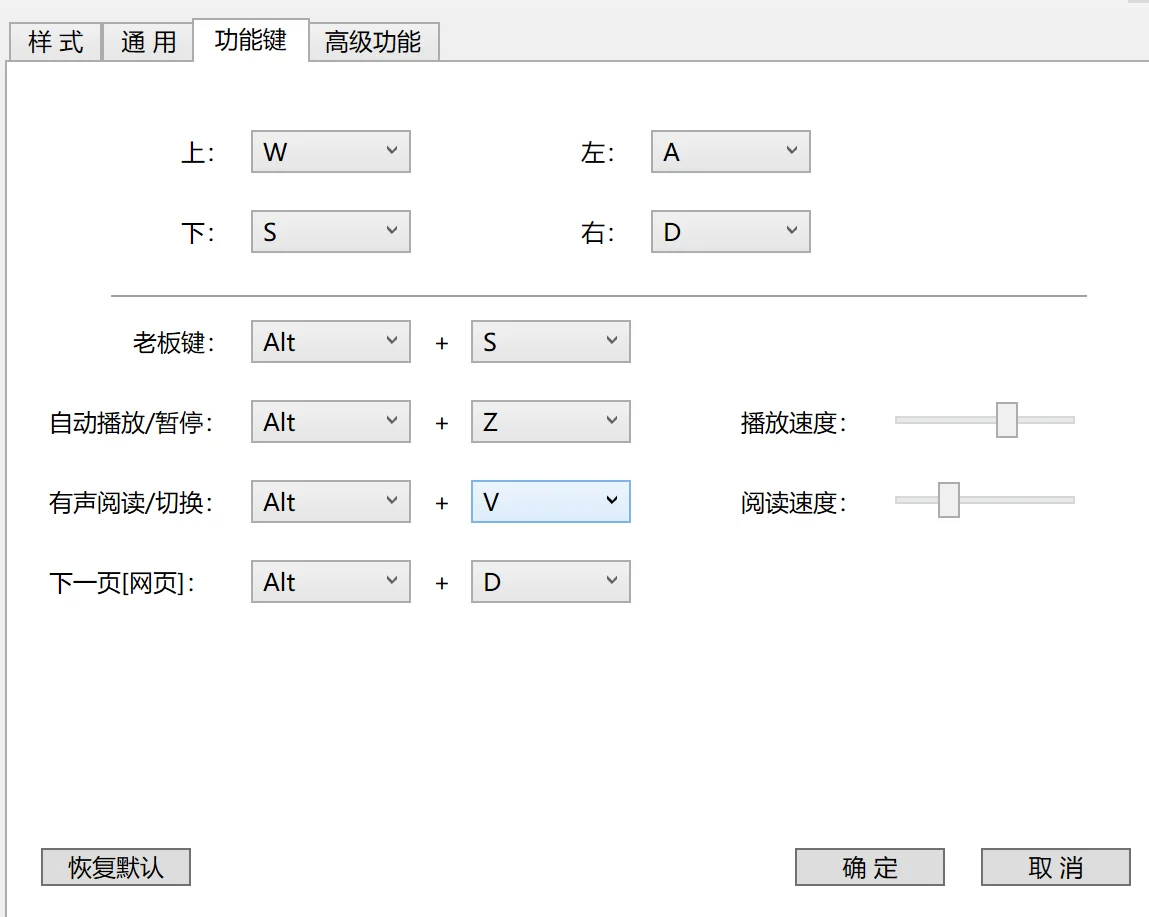Select the 功能键 tab

coord(250,40)
